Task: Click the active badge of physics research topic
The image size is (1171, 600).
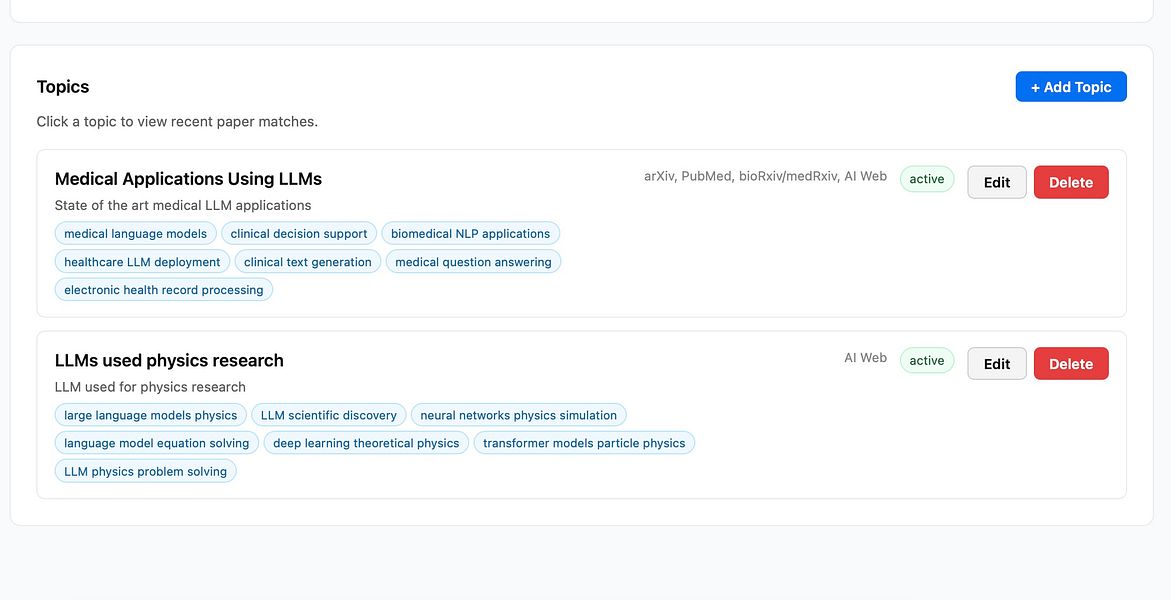Action: pos(927,360)
